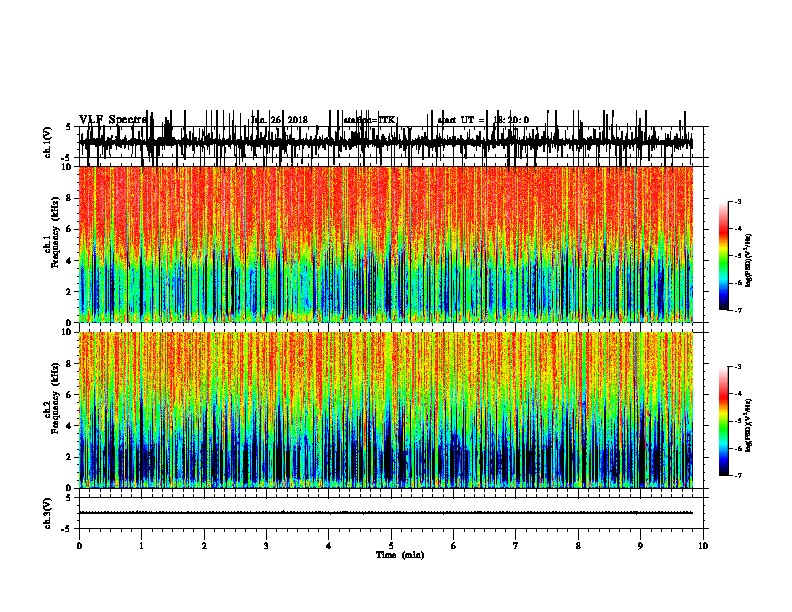The image size is (792, 612).
Task: Click the time axis tick label '7'
Action: tap(516, 546)
